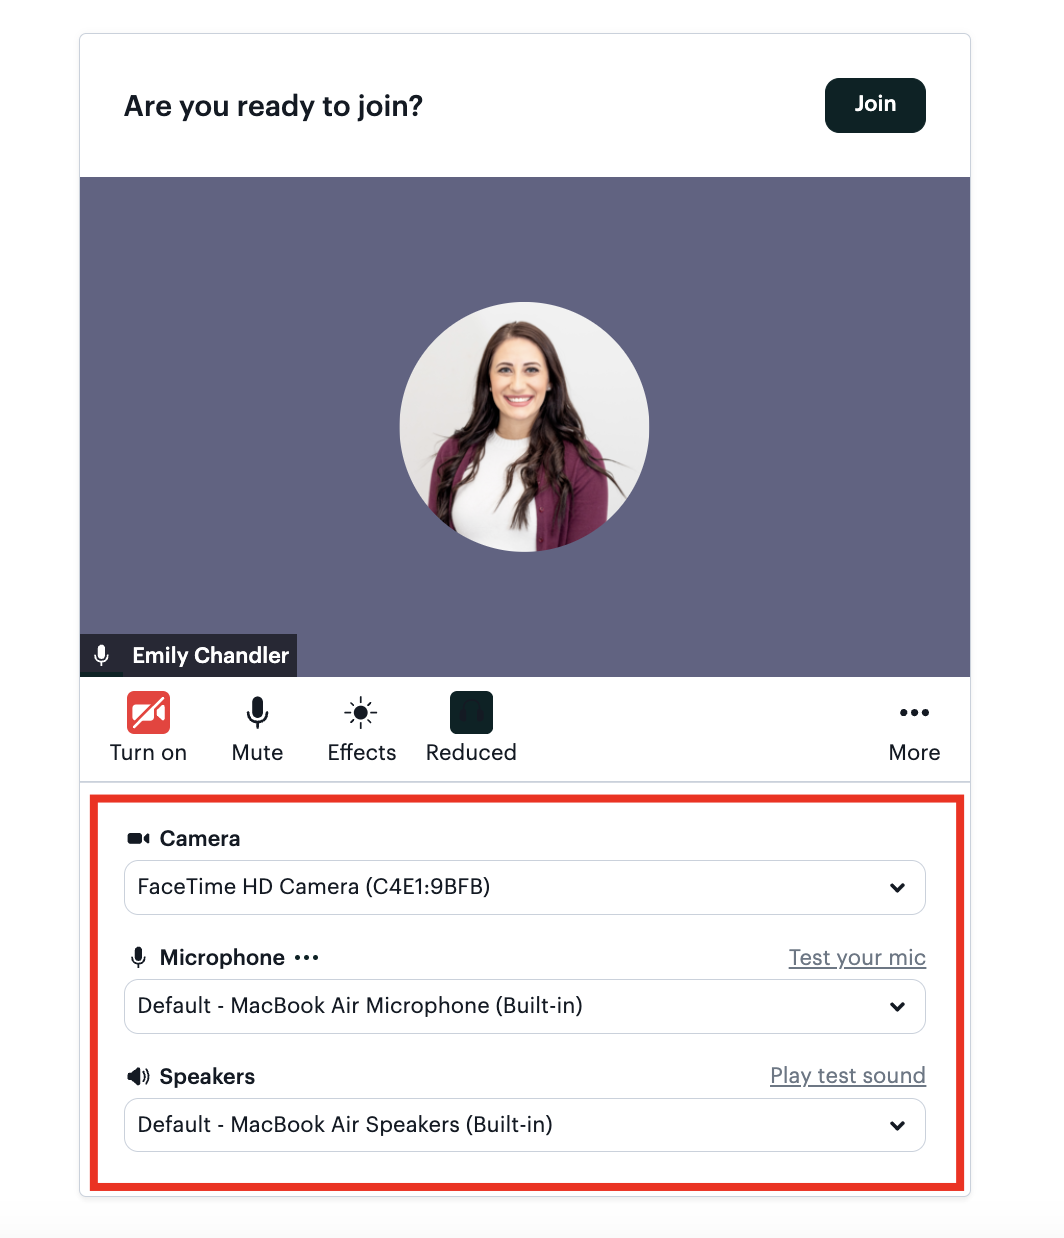Click the Microphone section mic icon
1064x1238 pixels.
point(137,957)
